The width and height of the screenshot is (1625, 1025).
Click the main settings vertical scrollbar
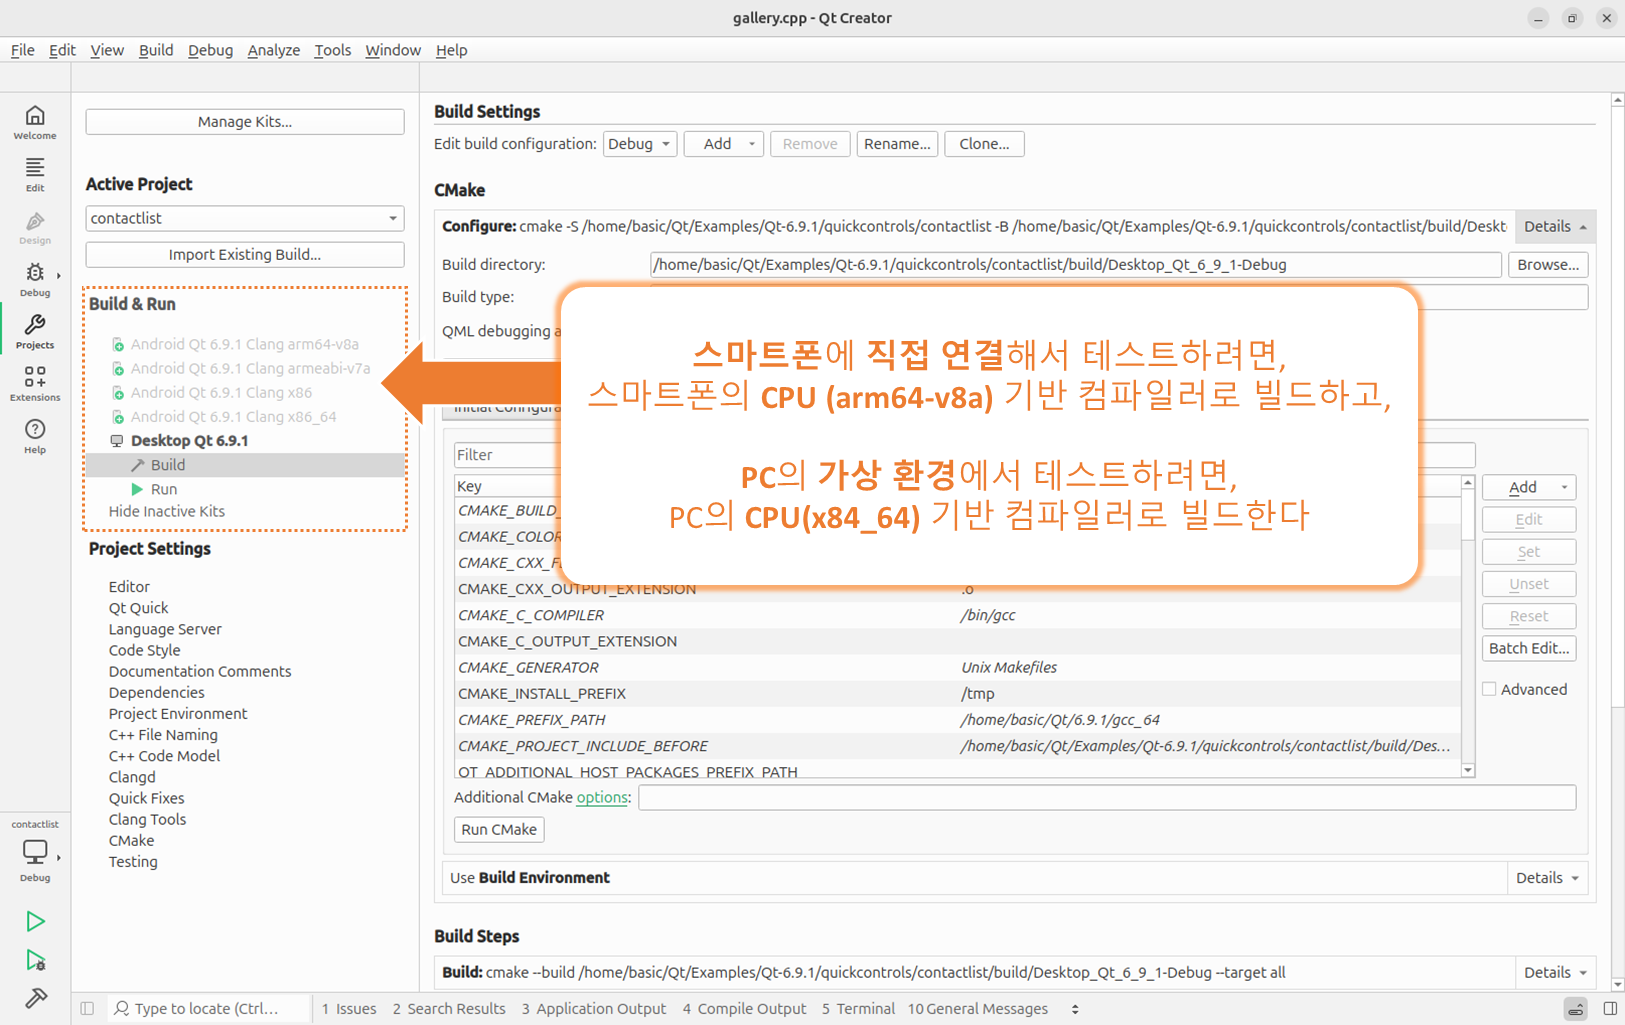click(1617, 540)
